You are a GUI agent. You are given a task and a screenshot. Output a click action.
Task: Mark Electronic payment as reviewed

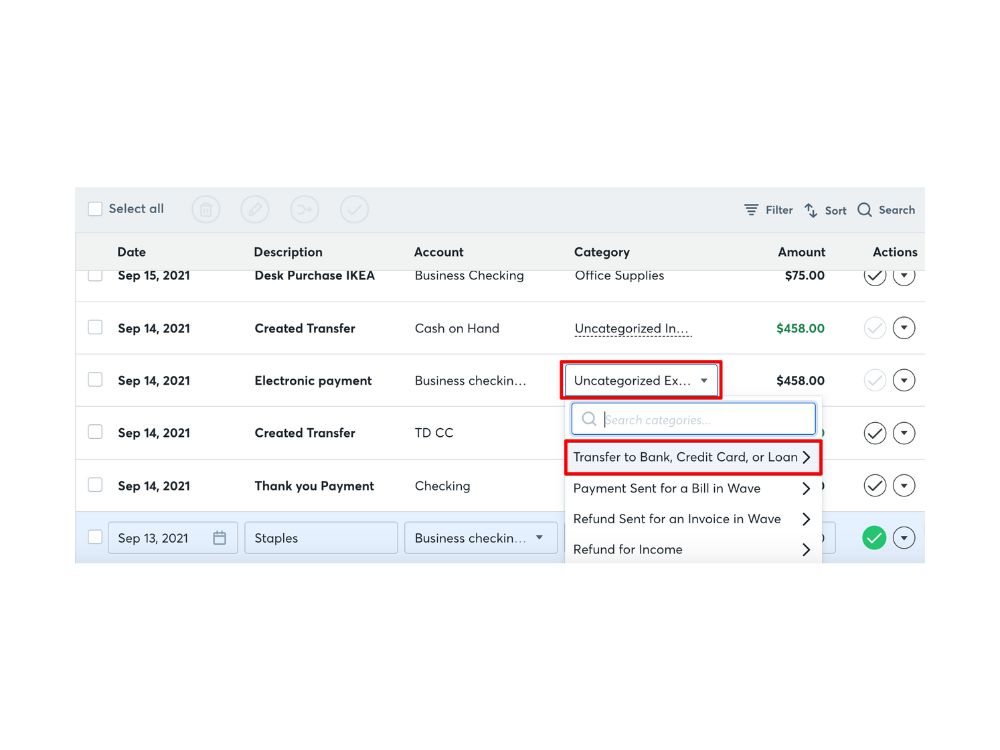pyautogui.click(x=874, y=380)
